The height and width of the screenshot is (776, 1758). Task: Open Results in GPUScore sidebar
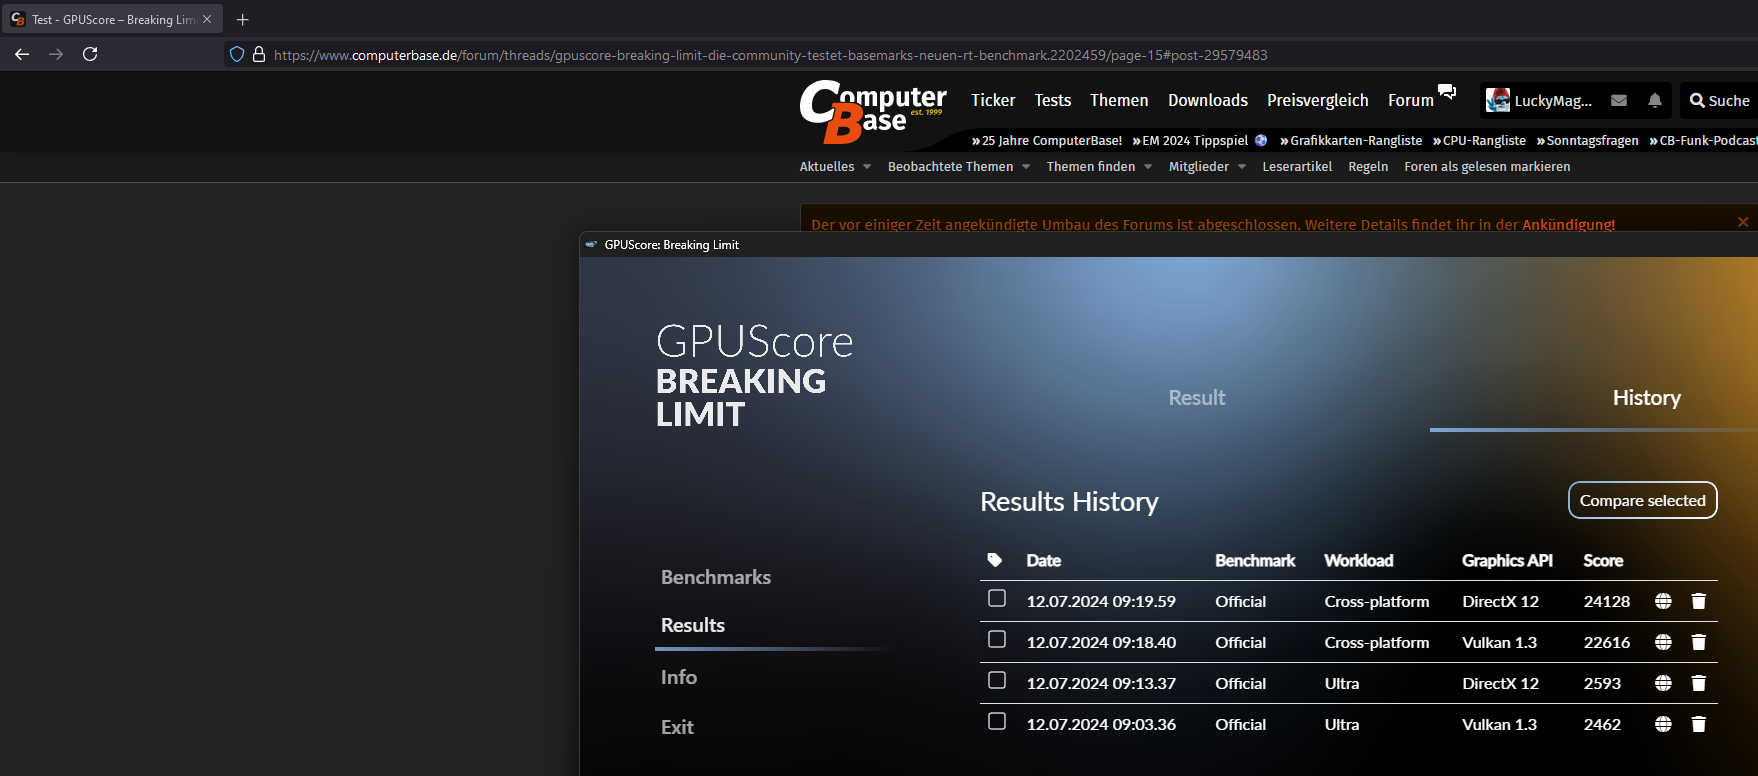[x=693, y=625]
